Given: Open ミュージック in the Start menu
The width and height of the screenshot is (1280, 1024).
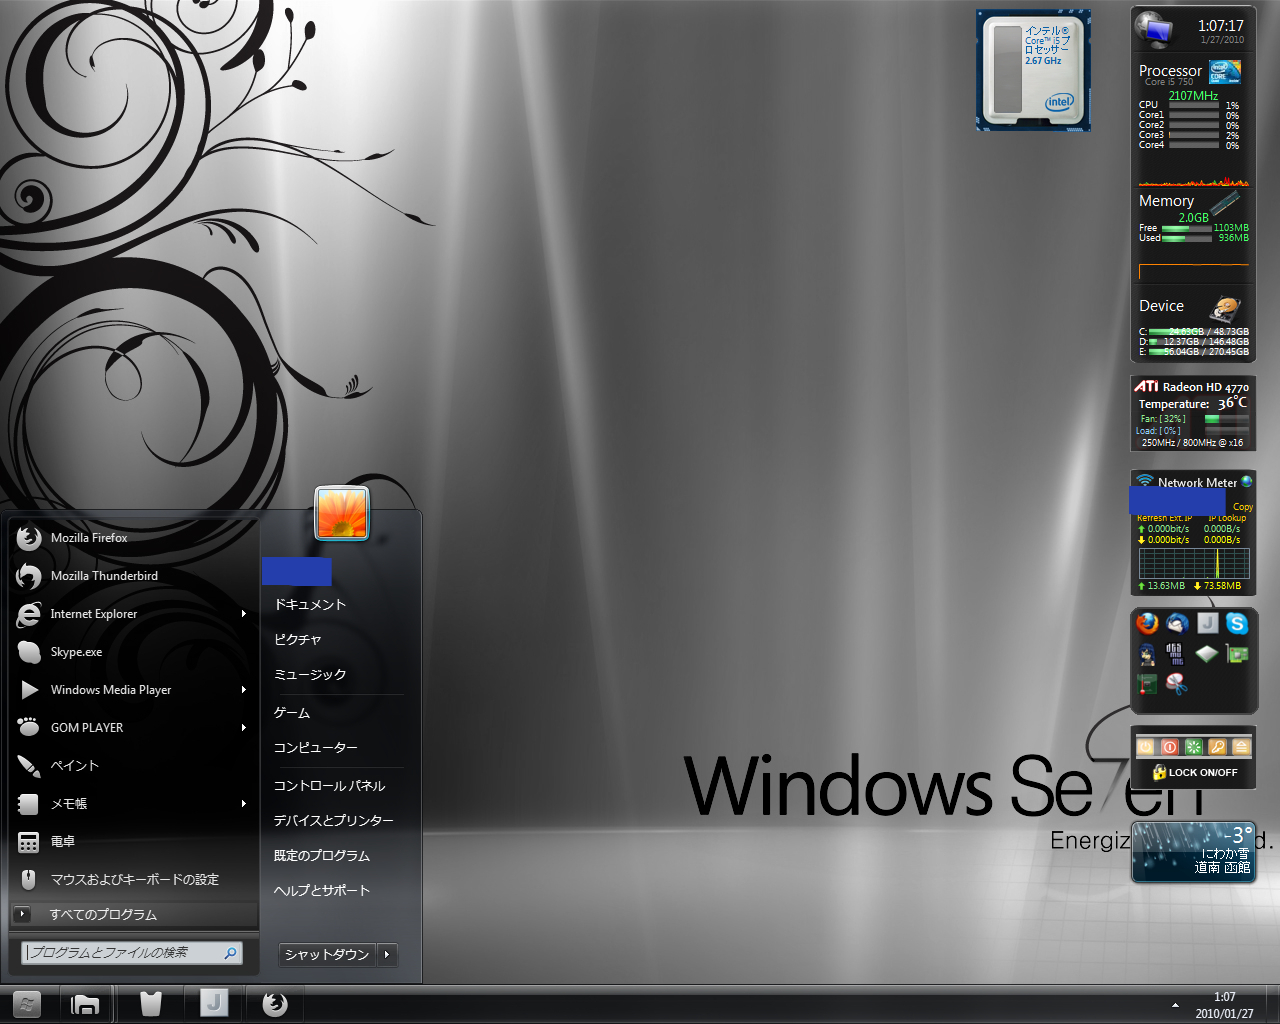Looking at the screenshot, I should coord(310,675).
